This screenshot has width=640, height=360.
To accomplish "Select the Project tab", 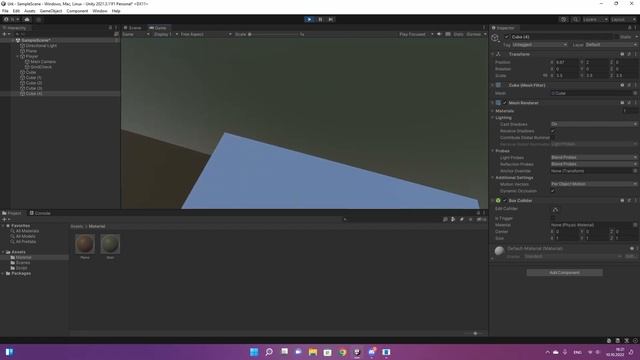I will [x=12, y=213].
